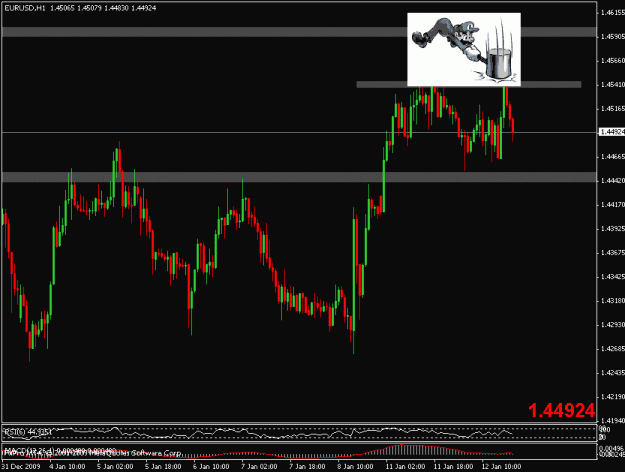Select the gray resistance zone near 1.45905
The height and width of the screenshot is (472, 625).
tap(299, 32)
